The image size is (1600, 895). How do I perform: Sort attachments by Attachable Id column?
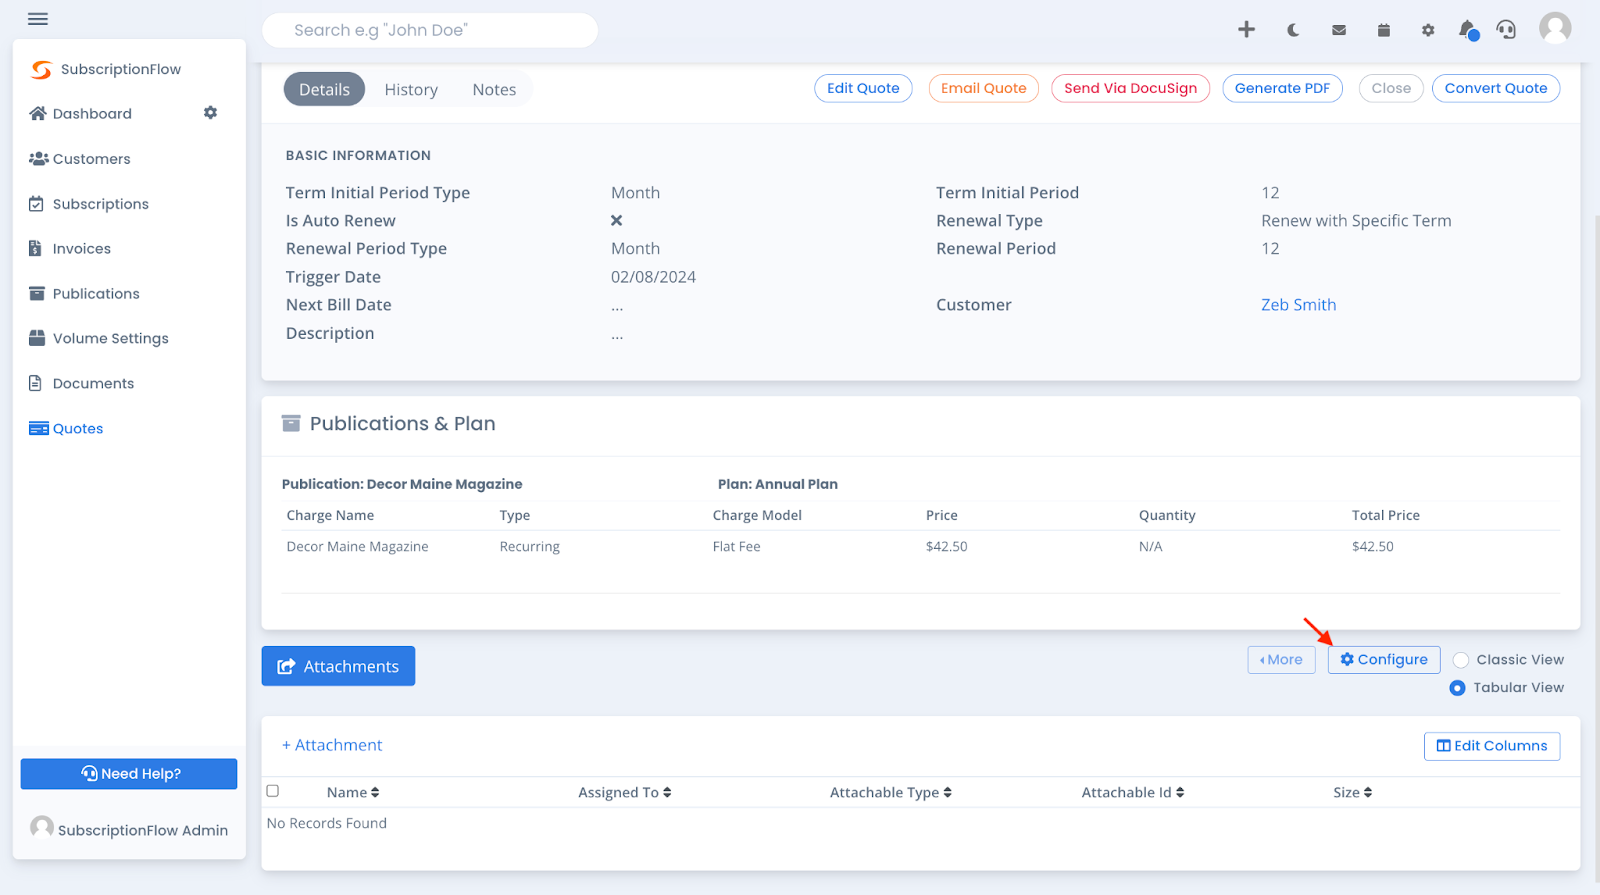(x=1133, y=792)
